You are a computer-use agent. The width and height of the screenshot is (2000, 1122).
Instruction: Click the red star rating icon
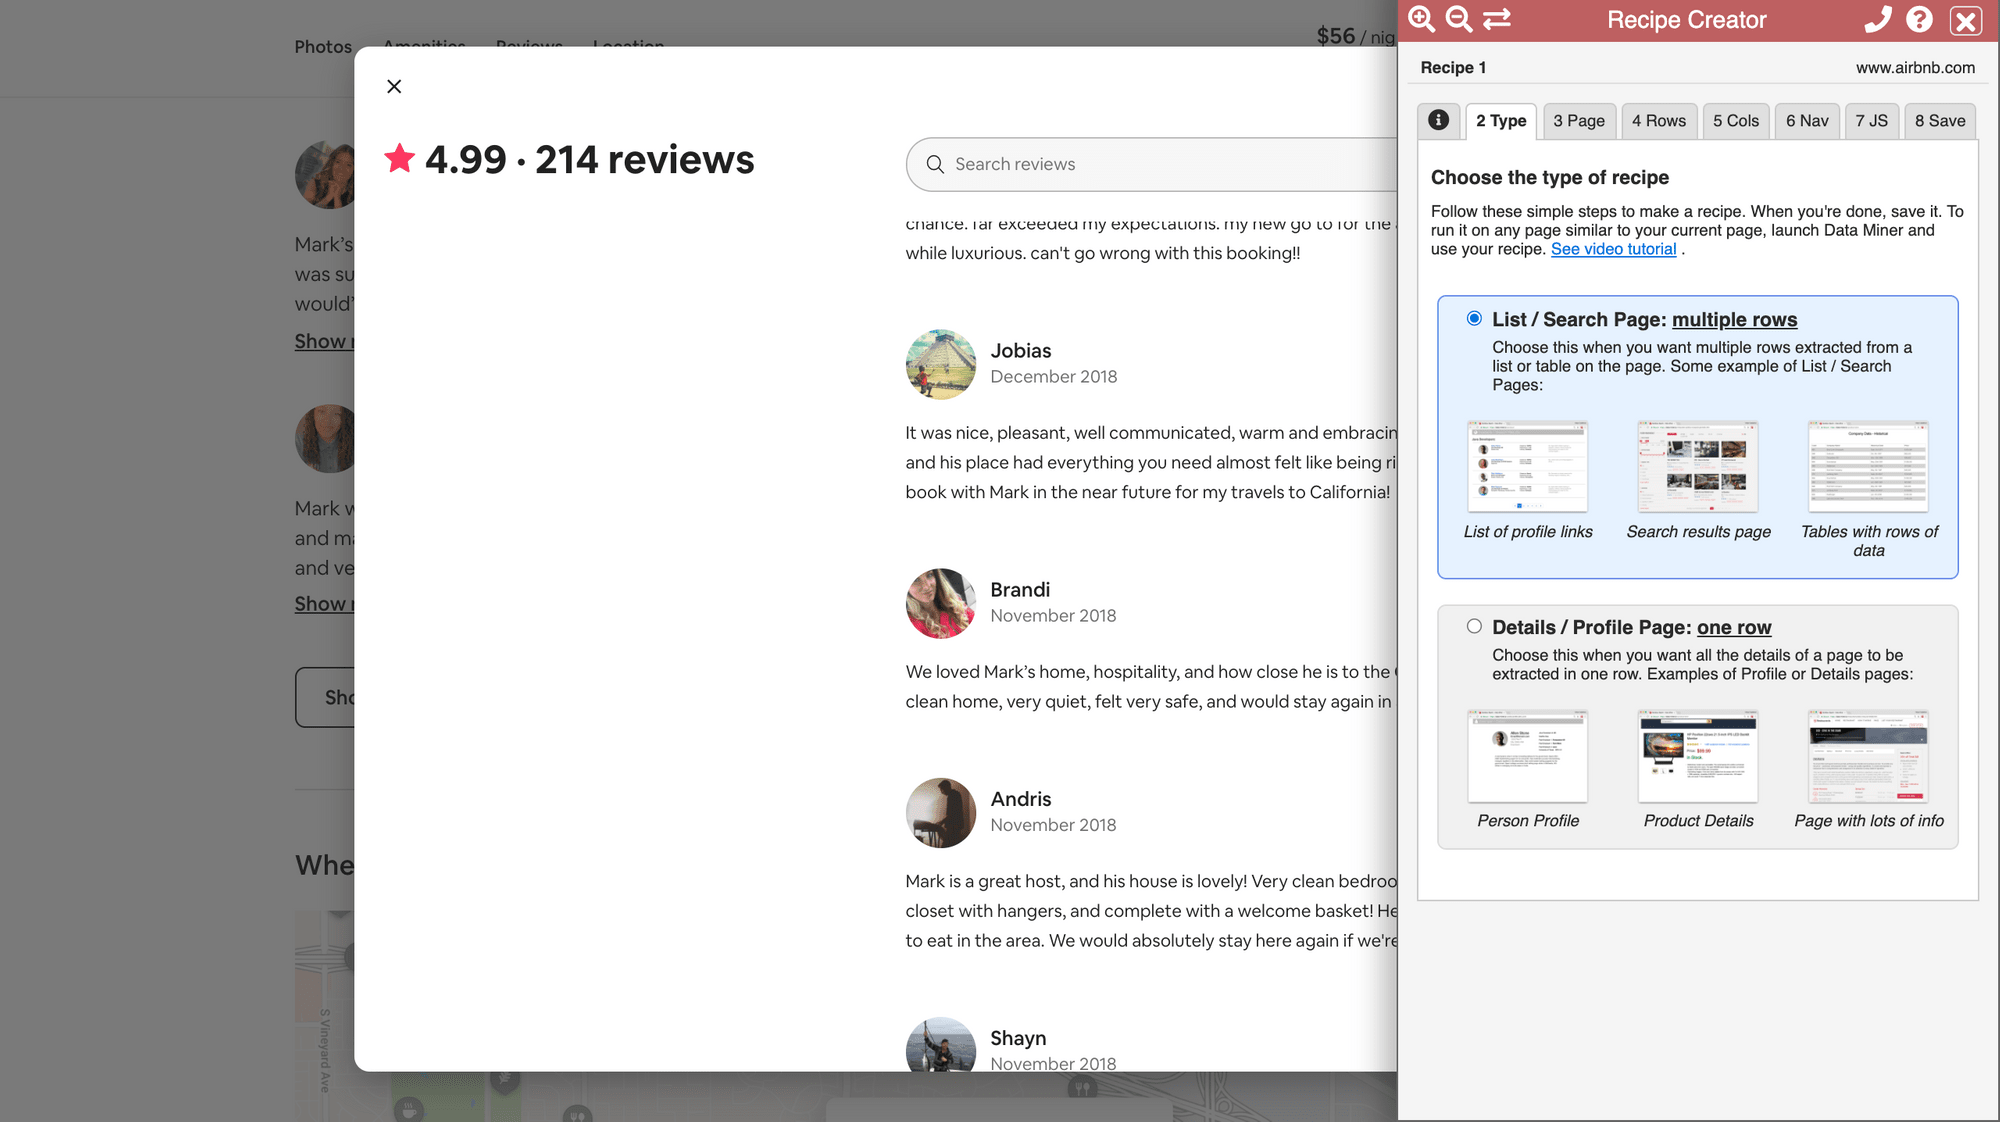(x=399, y=157)
